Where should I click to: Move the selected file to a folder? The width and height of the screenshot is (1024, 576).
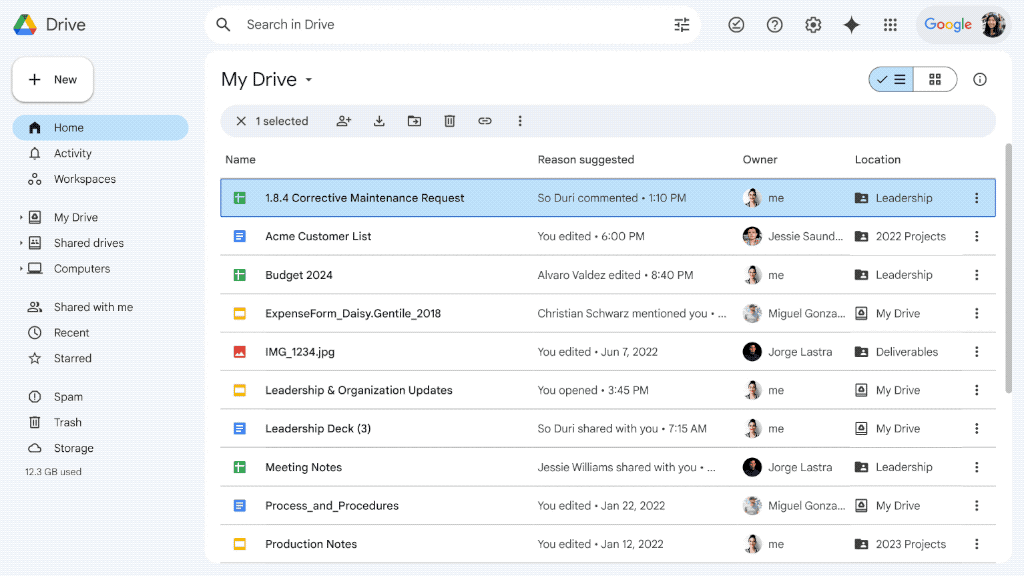point(414,120)
